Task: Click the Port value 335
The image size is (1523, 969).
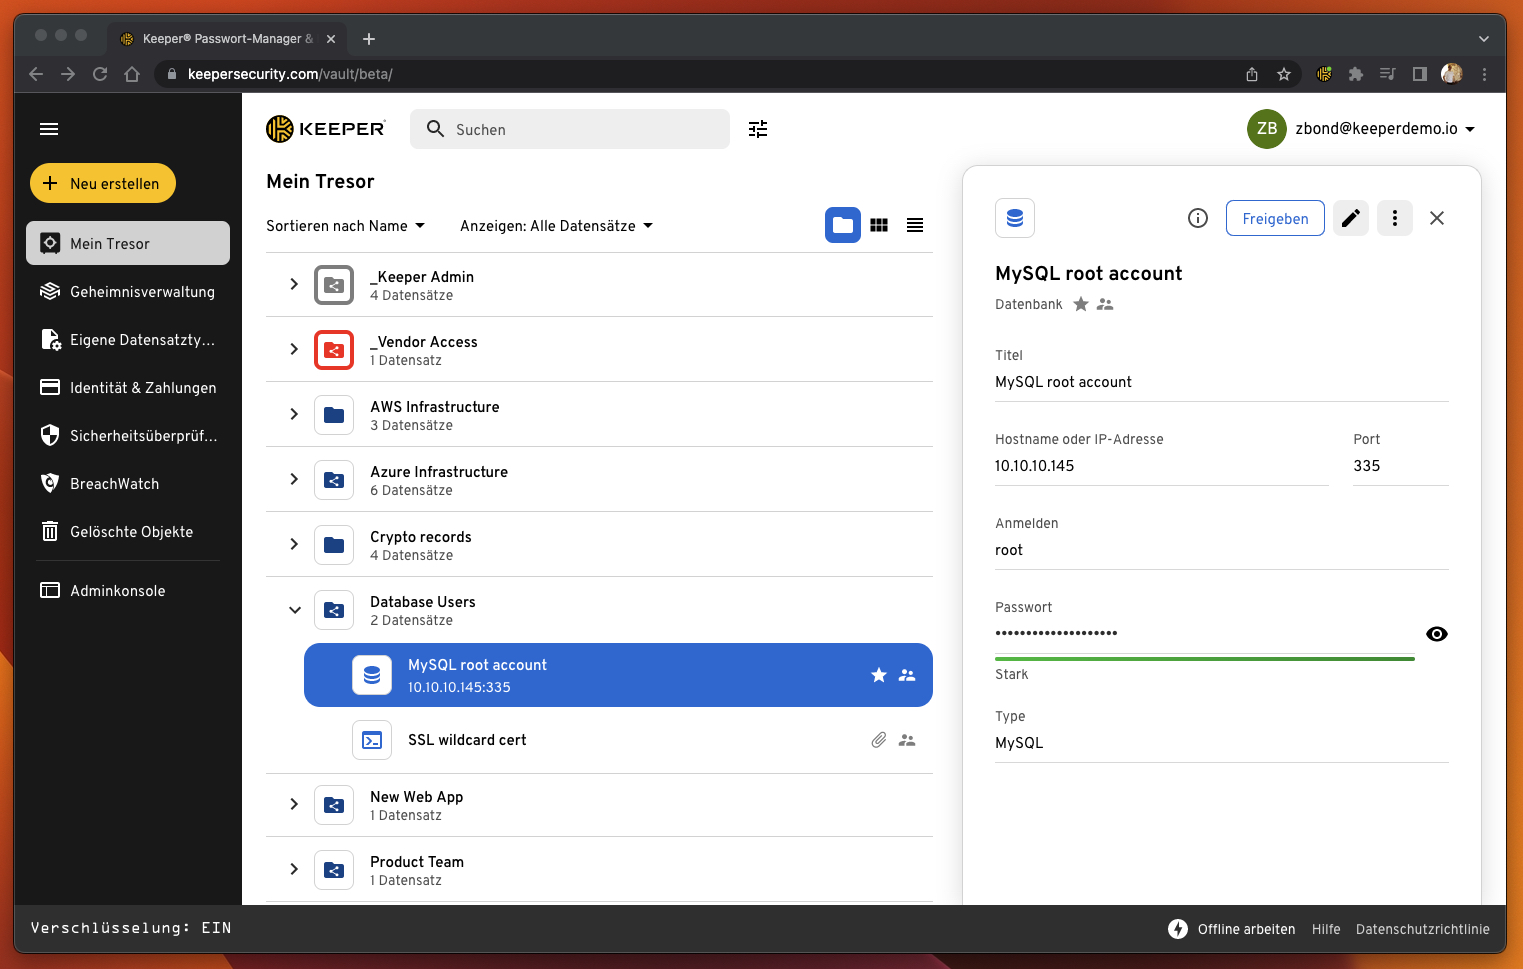Action: pos(1367,466)
